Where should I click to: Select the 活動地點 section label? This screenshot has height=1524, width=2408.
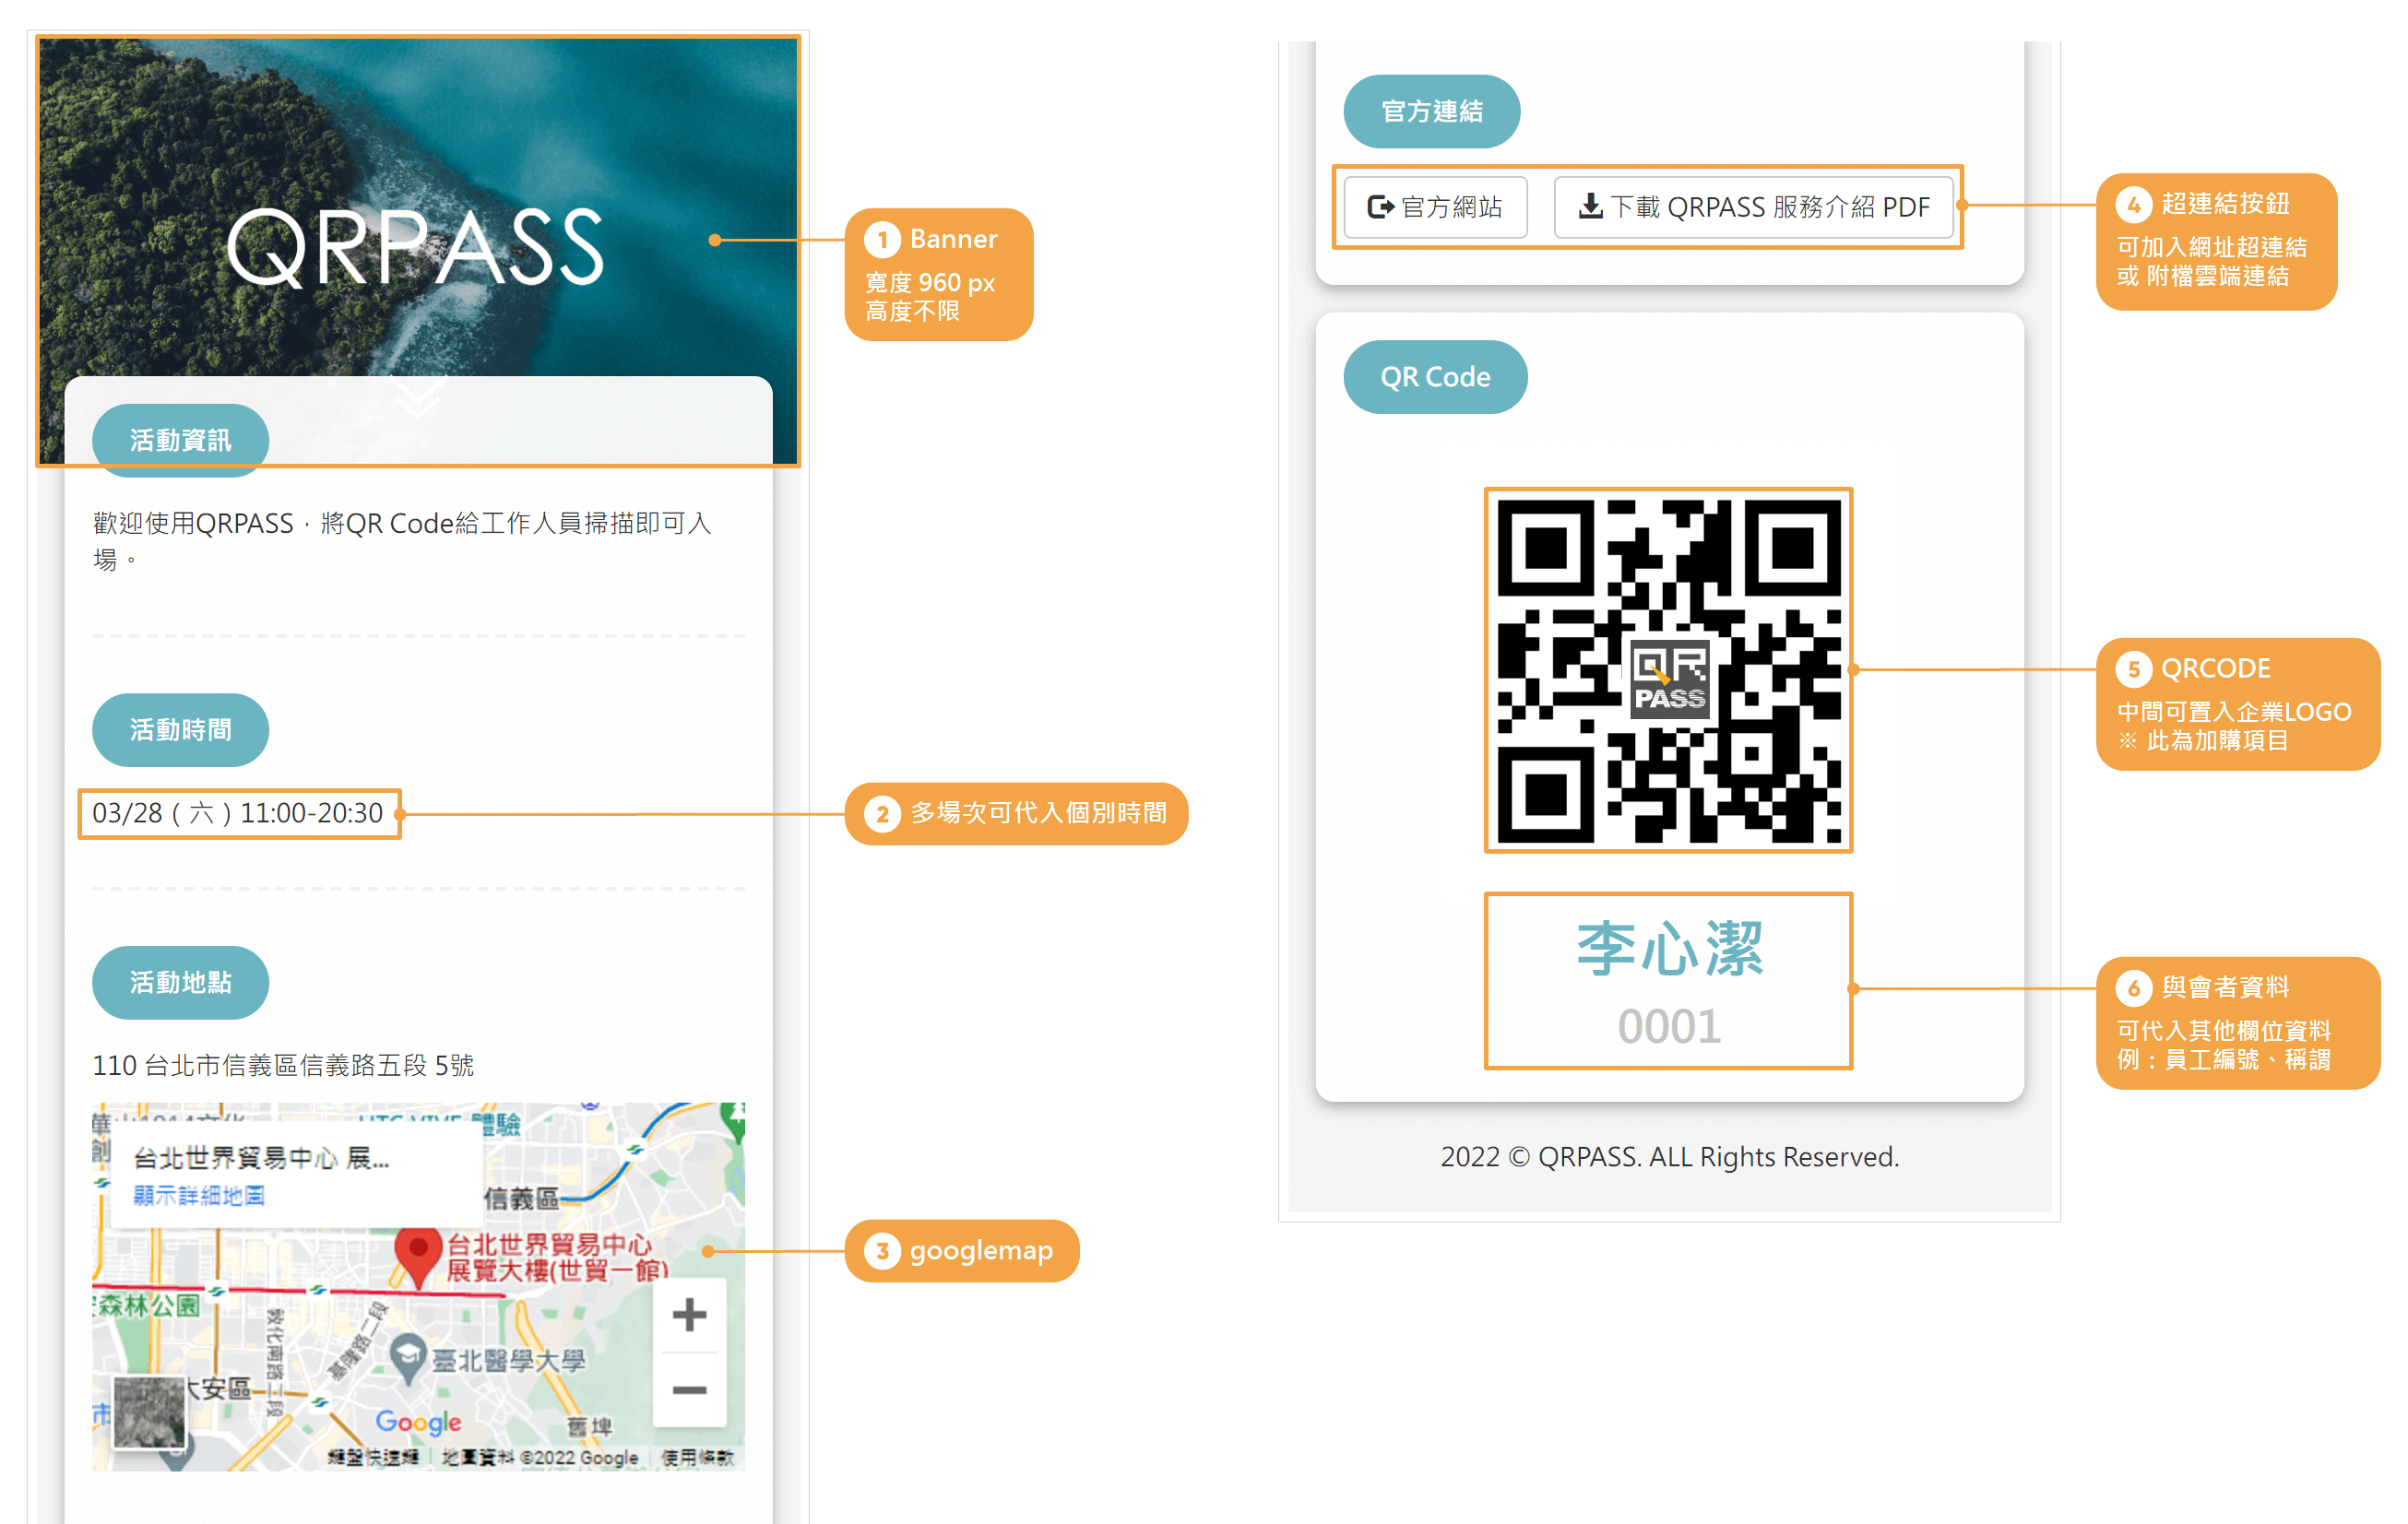click(x=180, y=982)
